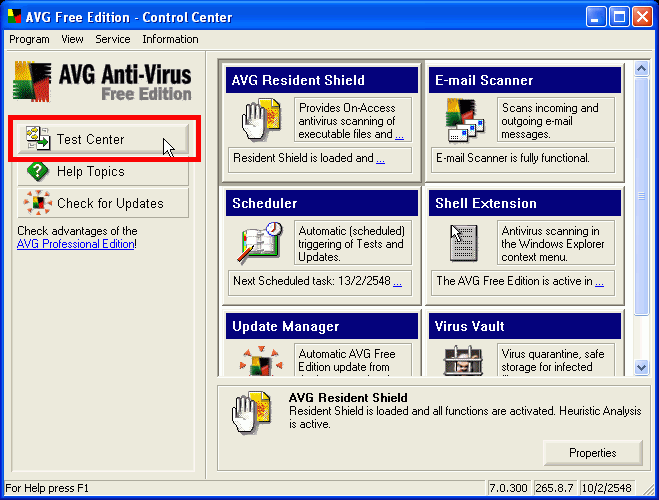
Task: Minimize the Control Center window
Action: 595,17
